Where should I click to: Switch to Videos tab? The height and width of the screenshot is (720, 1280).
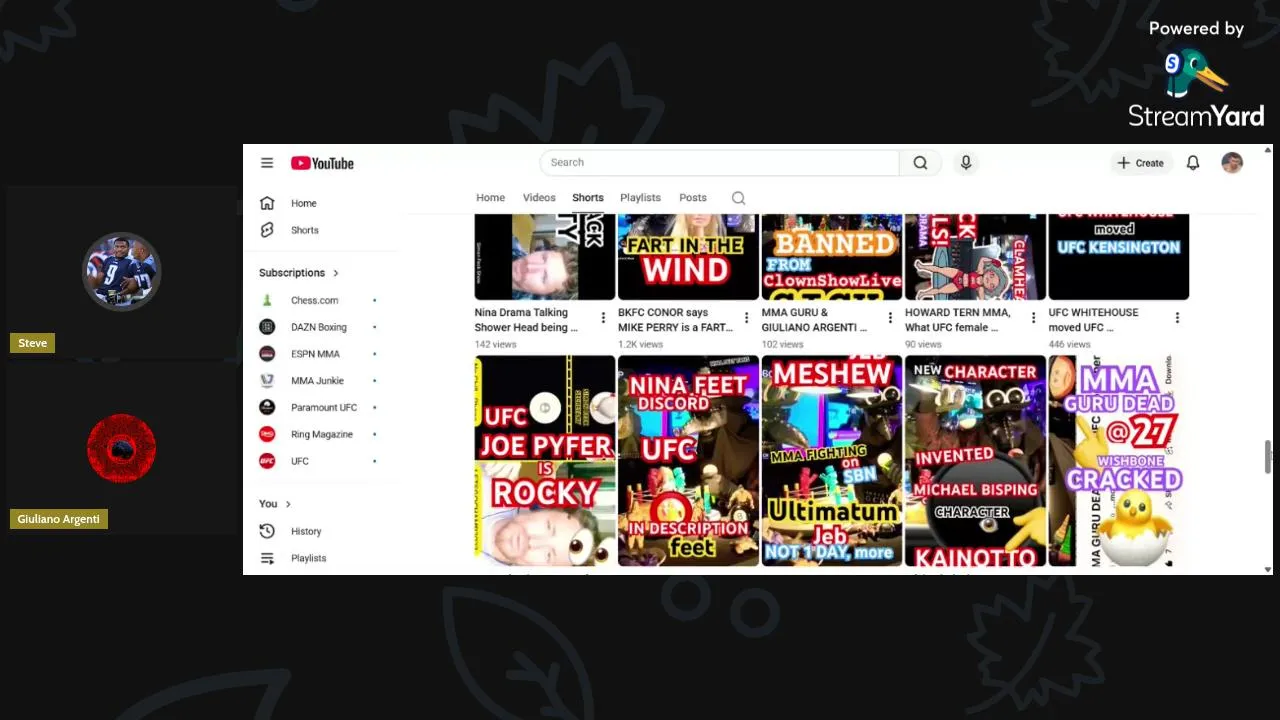pos(539,198)
